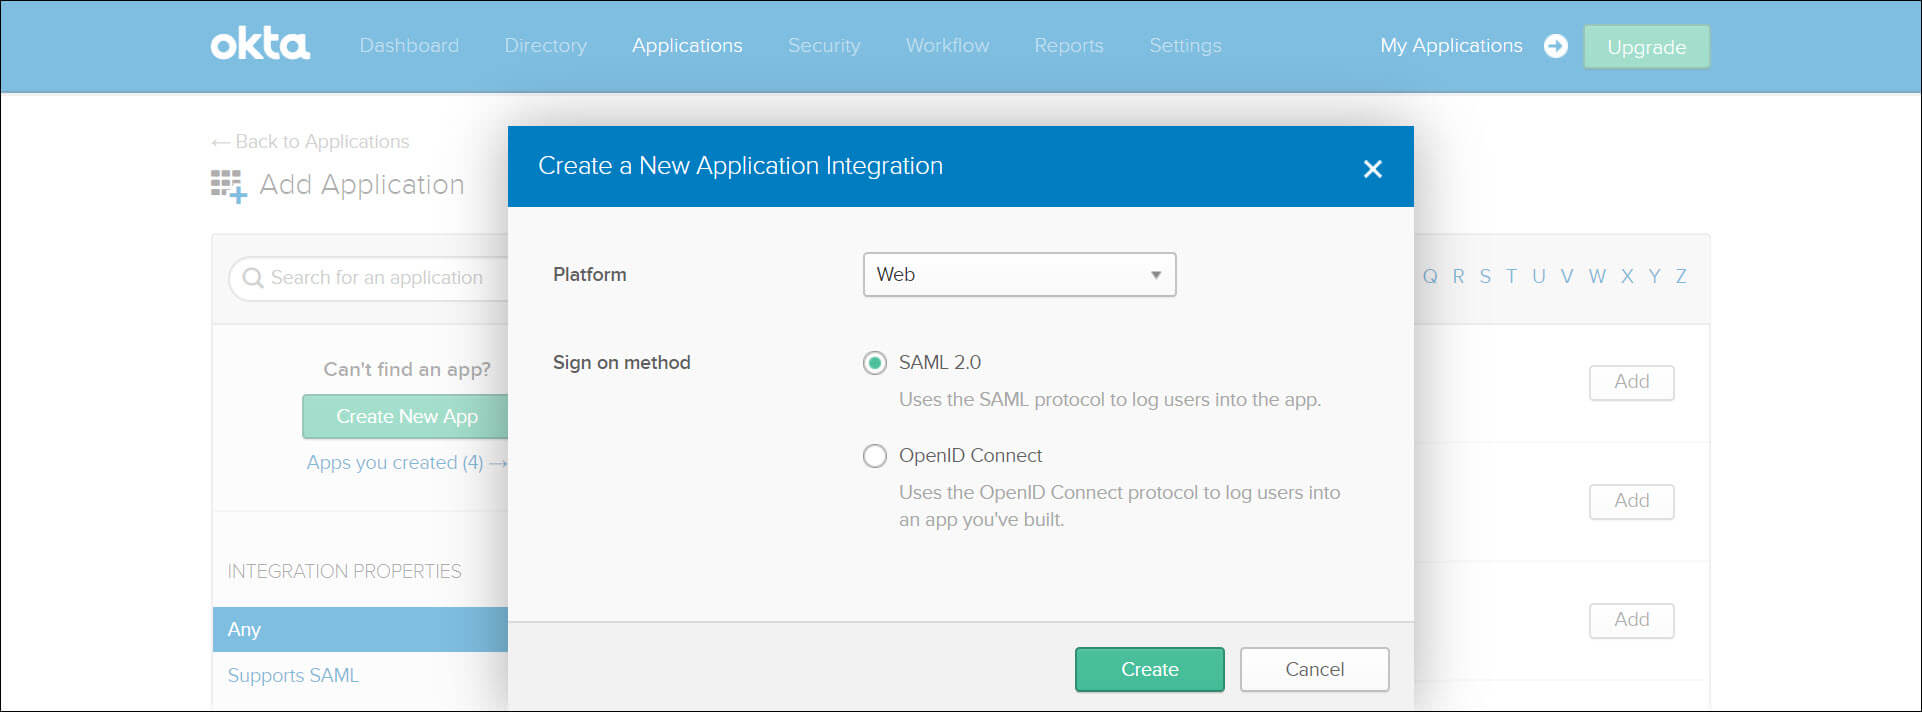The width and height of the screenshot is (1922, 712).
Task: Click the Add Application grid icon
Action: point(228,186)
